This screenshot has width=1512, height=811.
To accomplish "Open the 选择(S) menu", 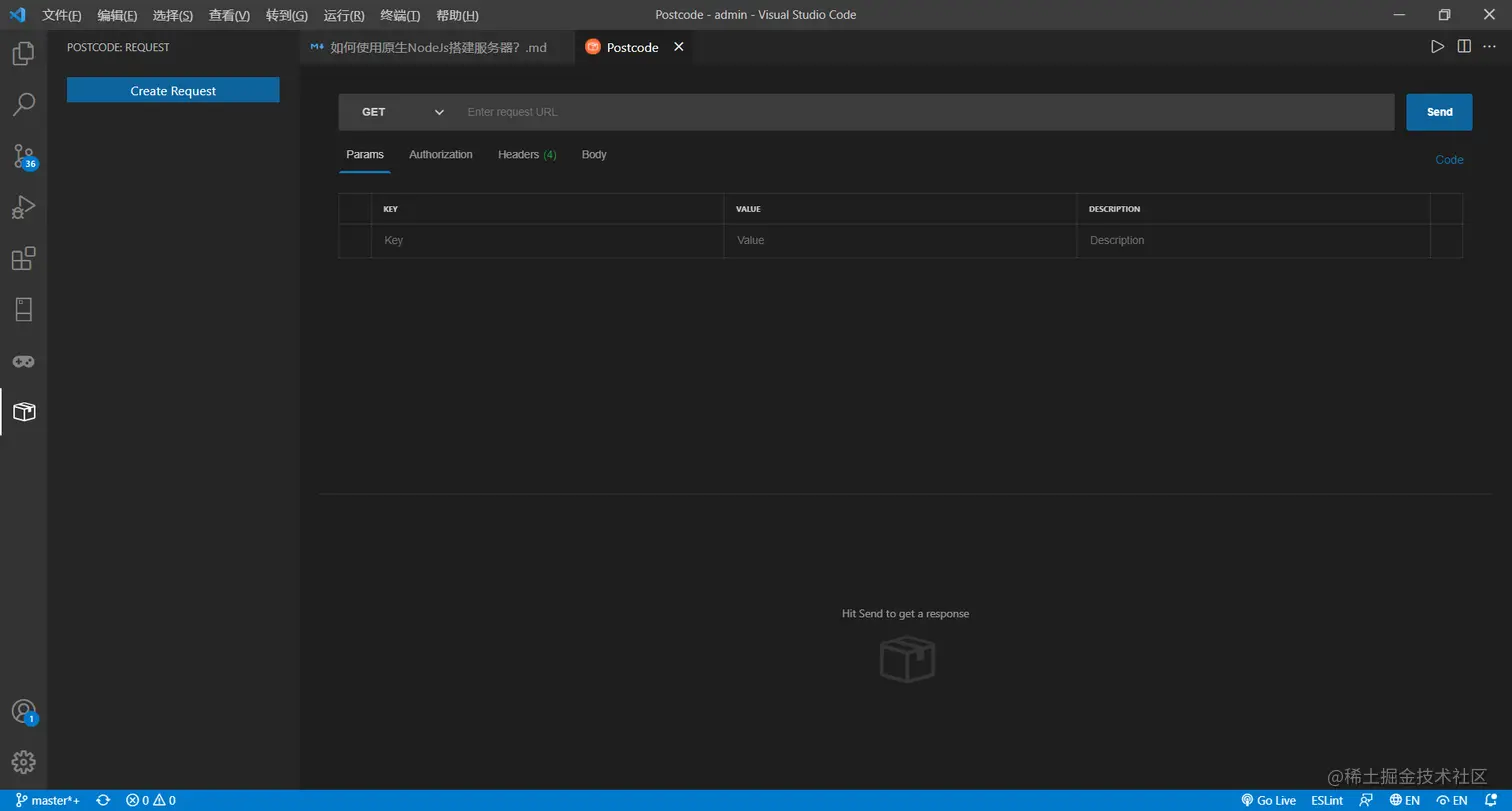I will click(173, 15).
